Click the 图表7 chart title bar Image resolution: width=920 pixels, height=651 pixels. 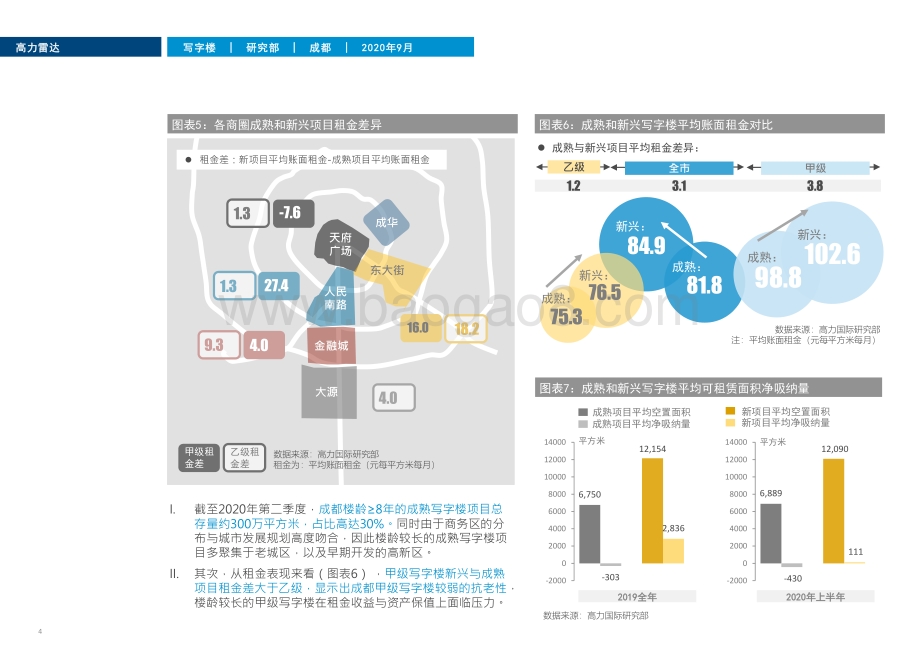[x=708, y=388]
